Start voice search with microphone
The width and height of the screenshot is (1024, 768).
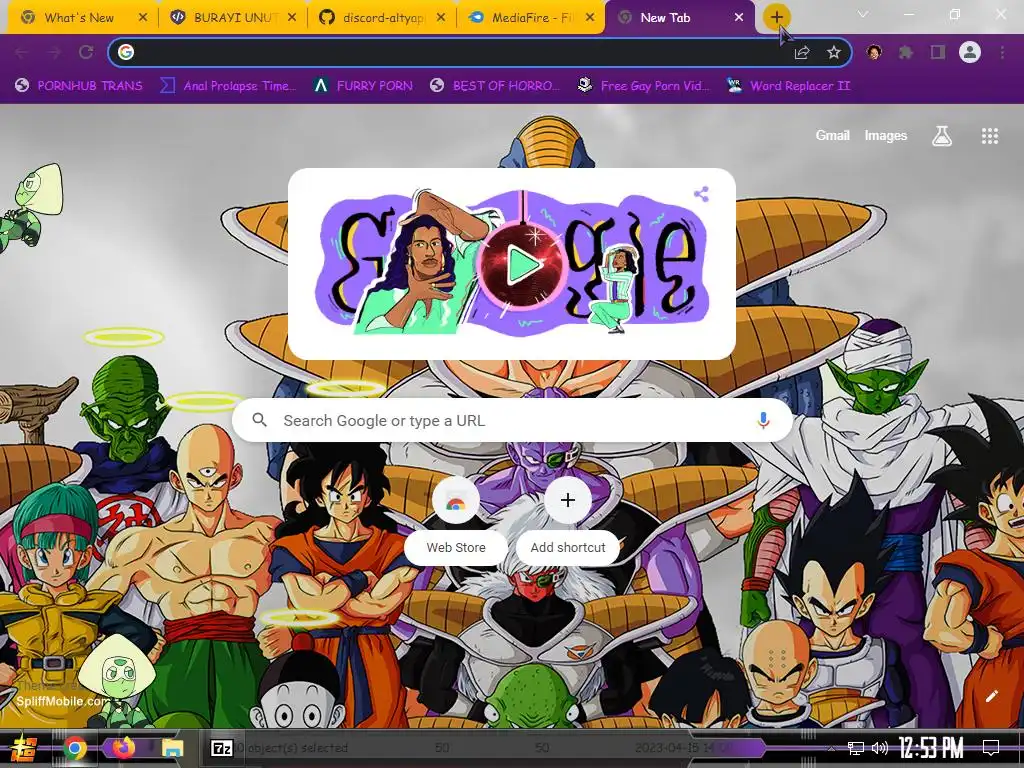763,420
